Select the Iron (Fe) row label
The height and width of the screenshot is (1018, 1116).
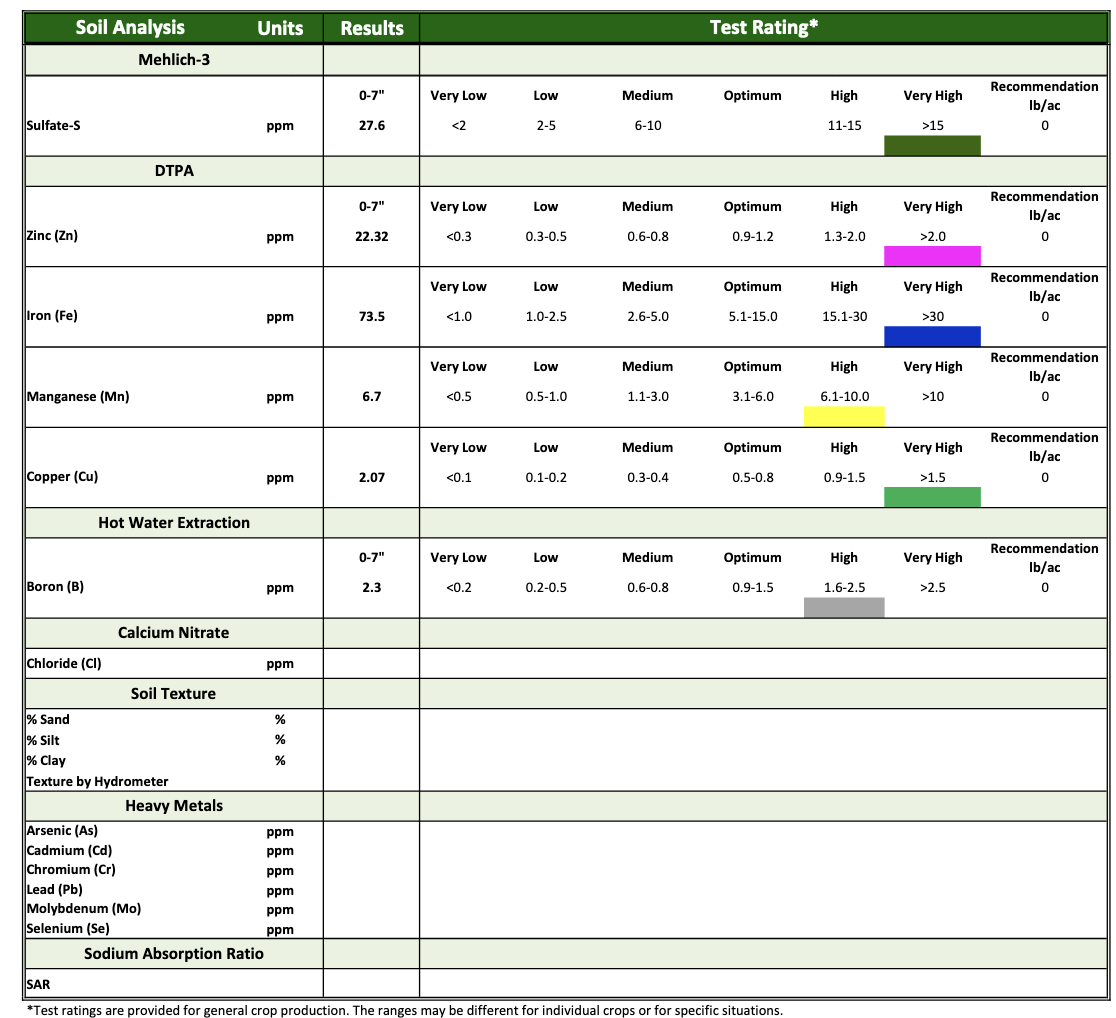(52, 315)
